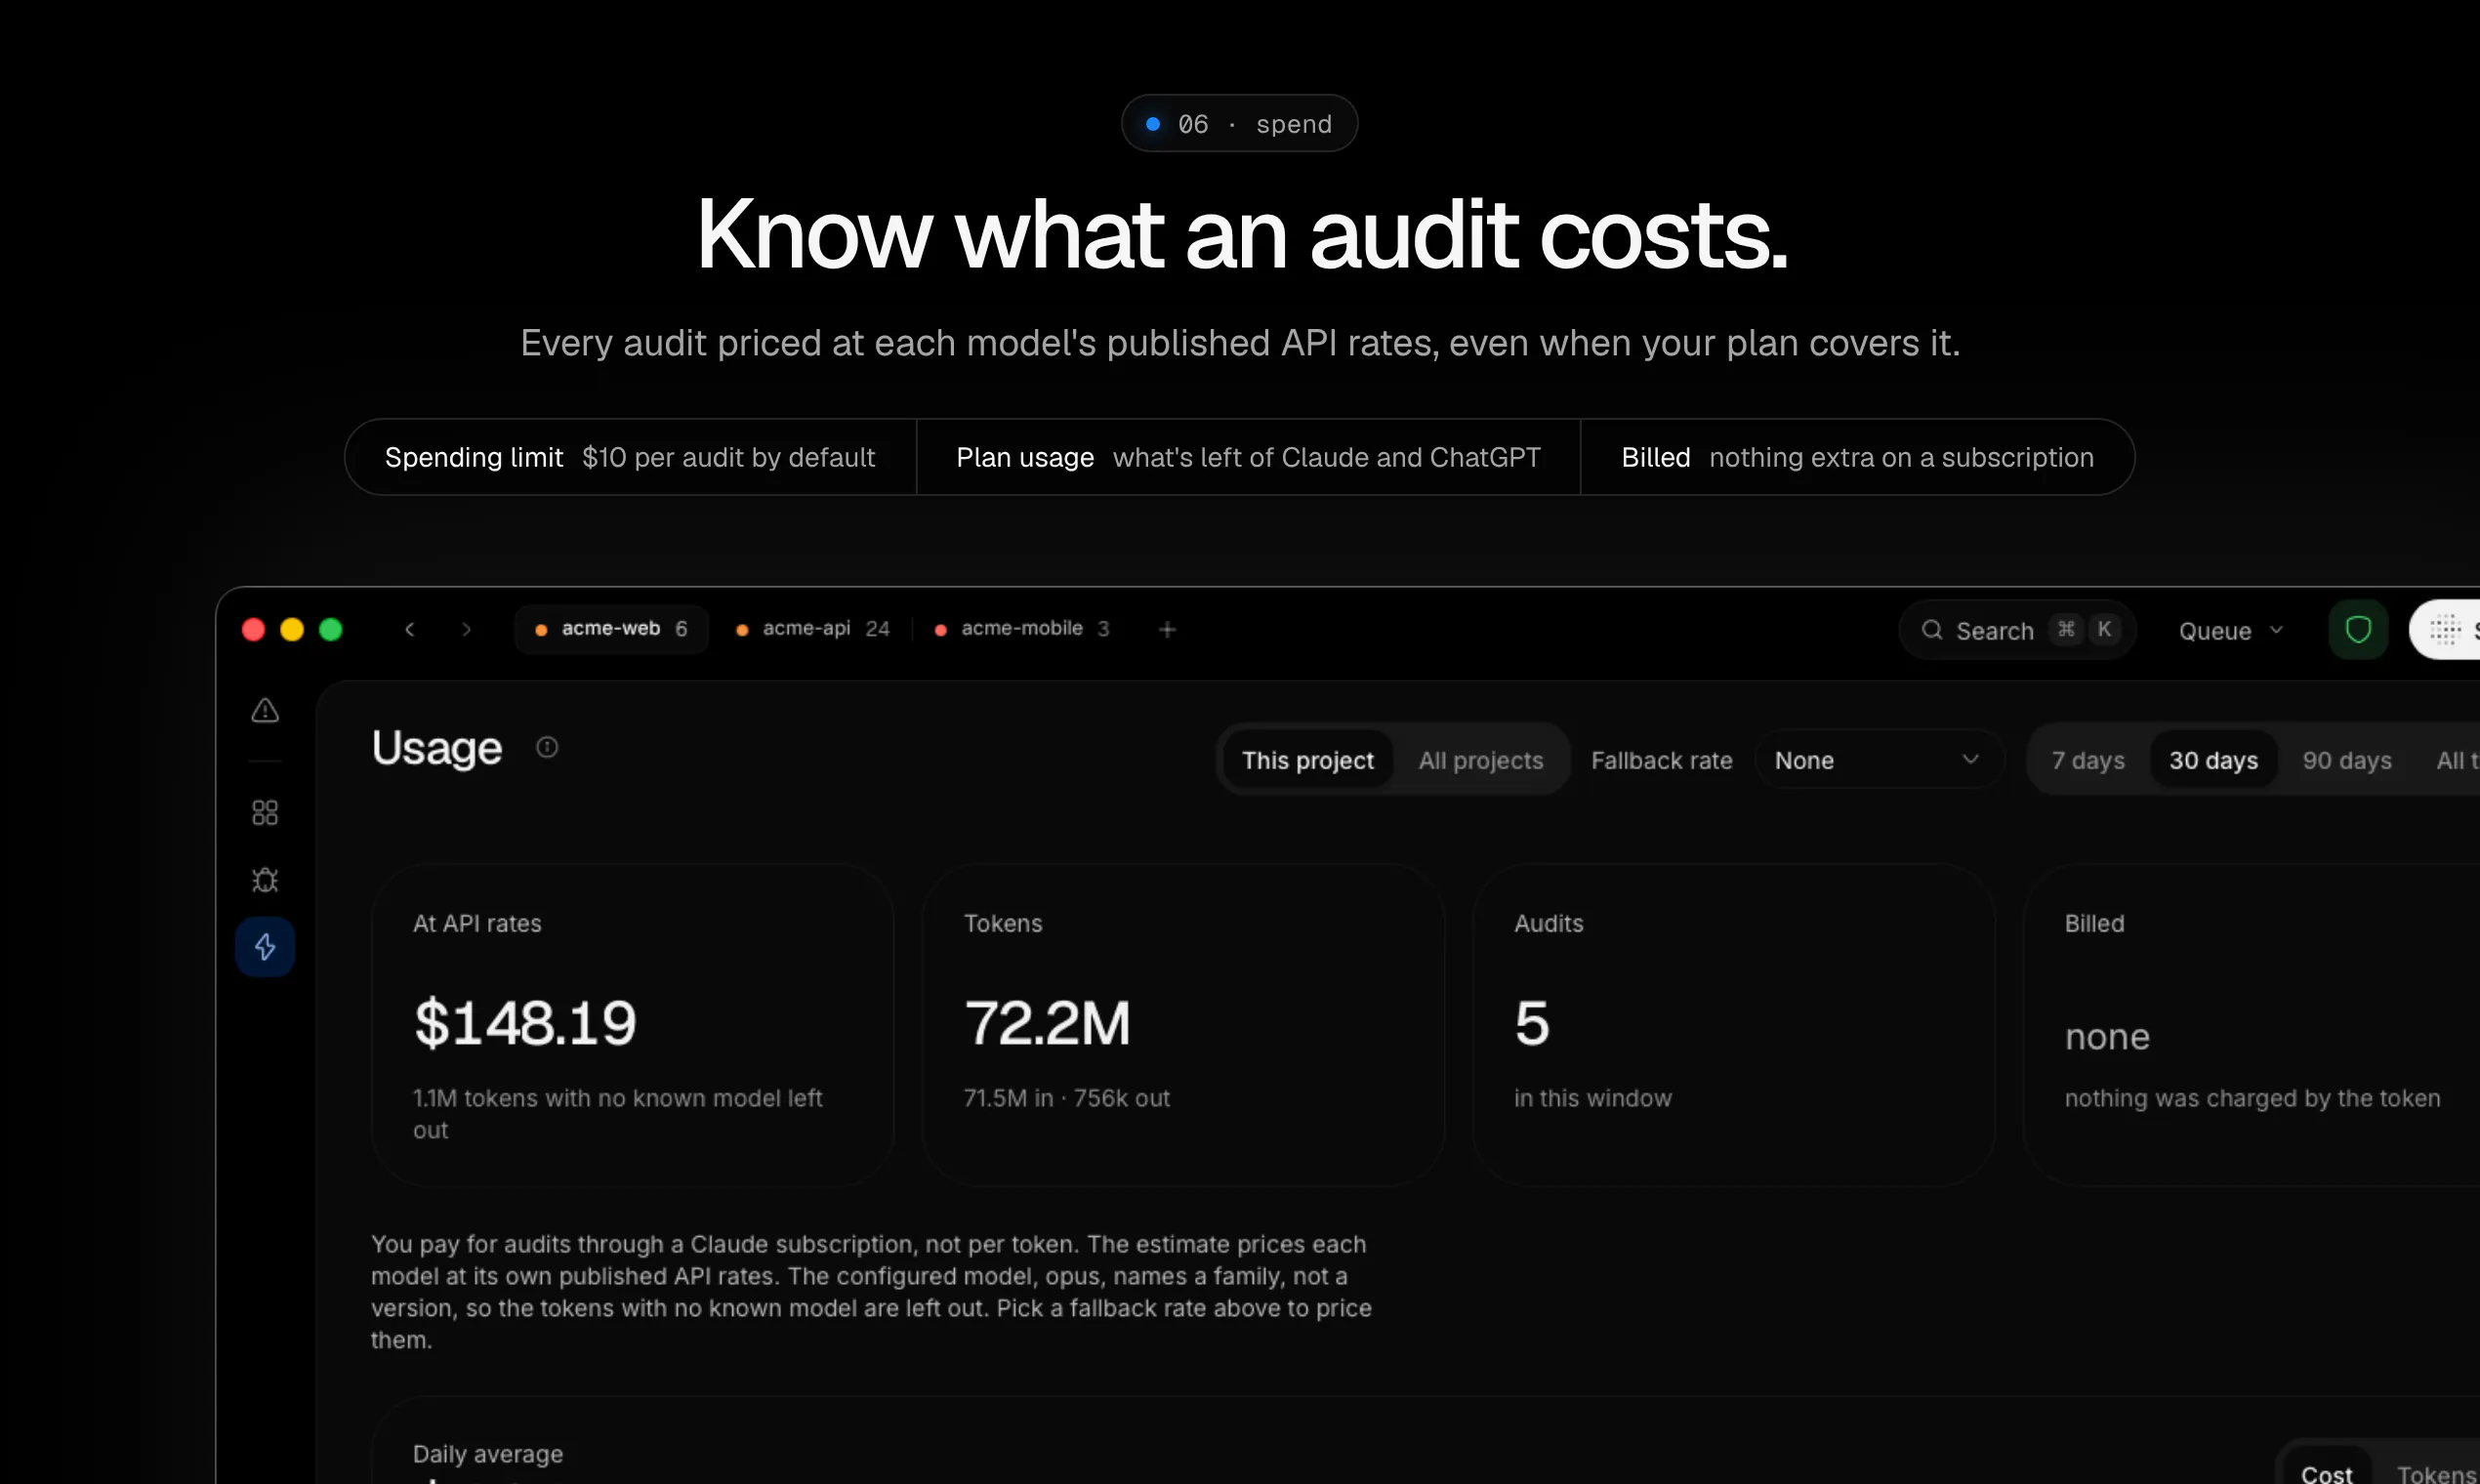Click the Plan usage segment

click(1248, 457)
